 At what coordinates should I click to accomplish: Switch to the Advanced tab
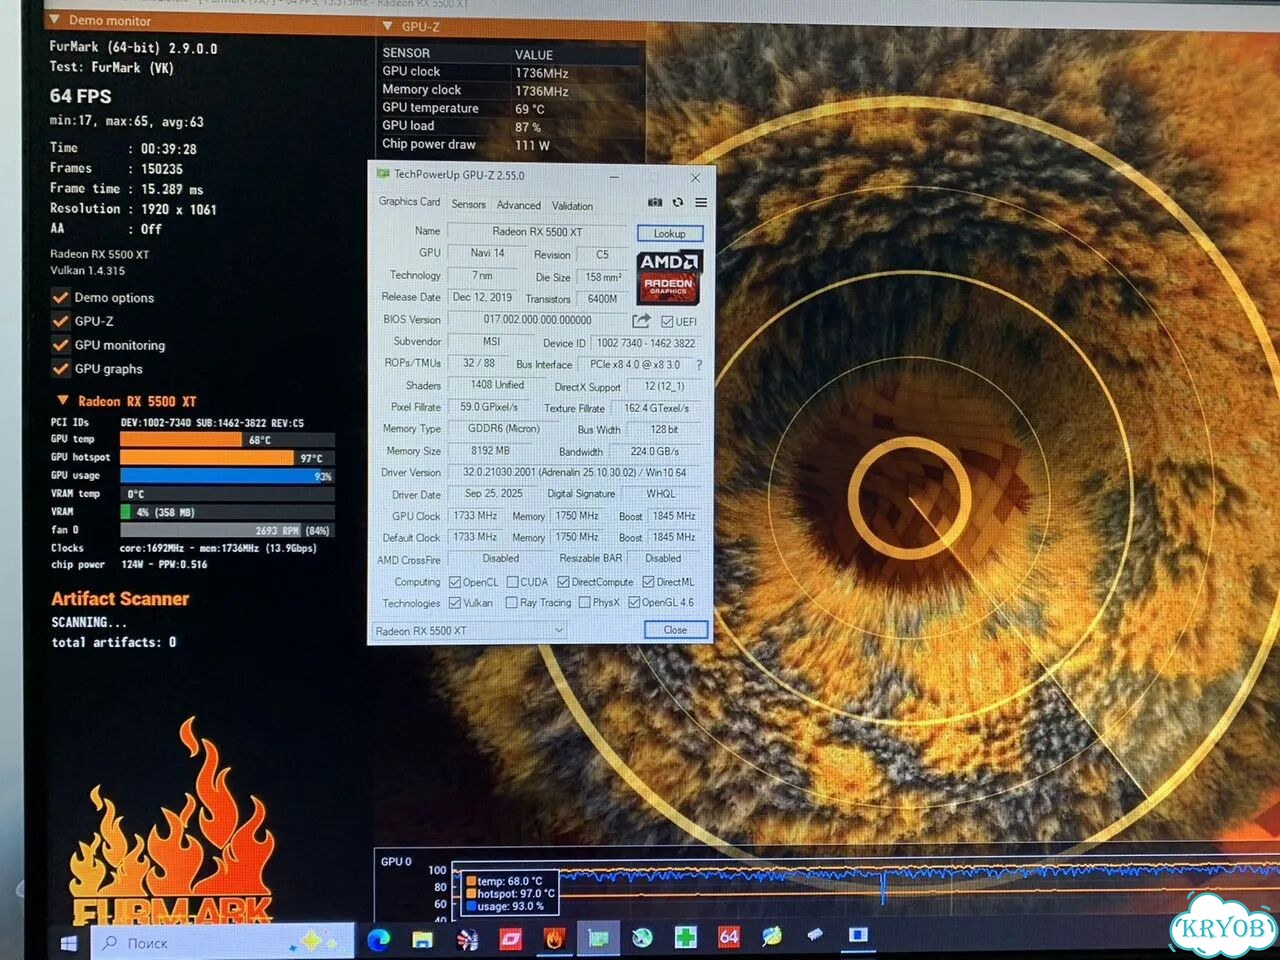click(519, 205)
